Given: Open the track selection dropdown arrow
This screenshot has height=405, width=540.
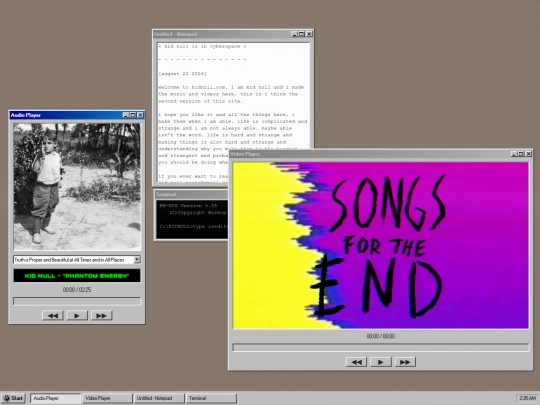Looking at the screenshot, I should [x=137, y=259].
